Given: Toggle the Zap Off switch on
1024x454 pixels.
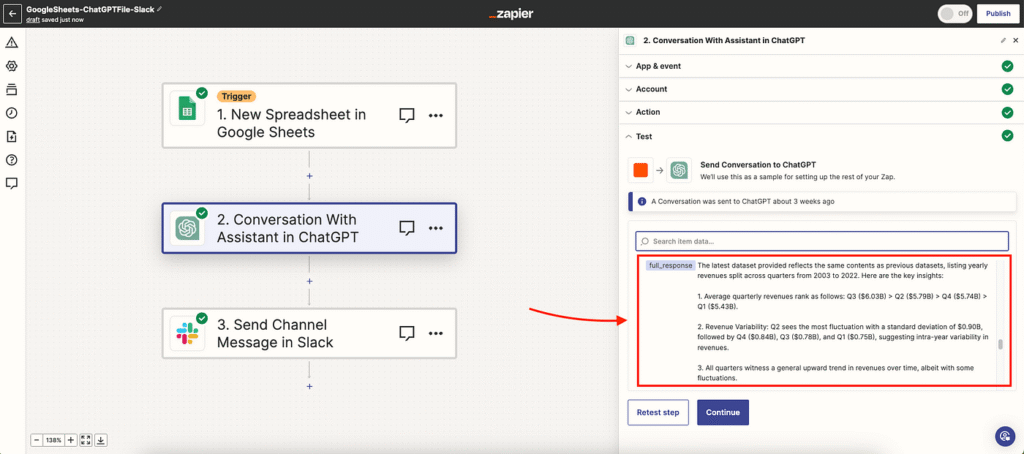Looking at the screenshot, I should 955,14.
